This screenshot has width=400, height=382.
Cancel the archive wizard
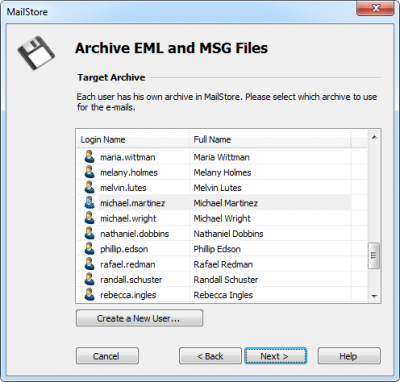[107, 356]
